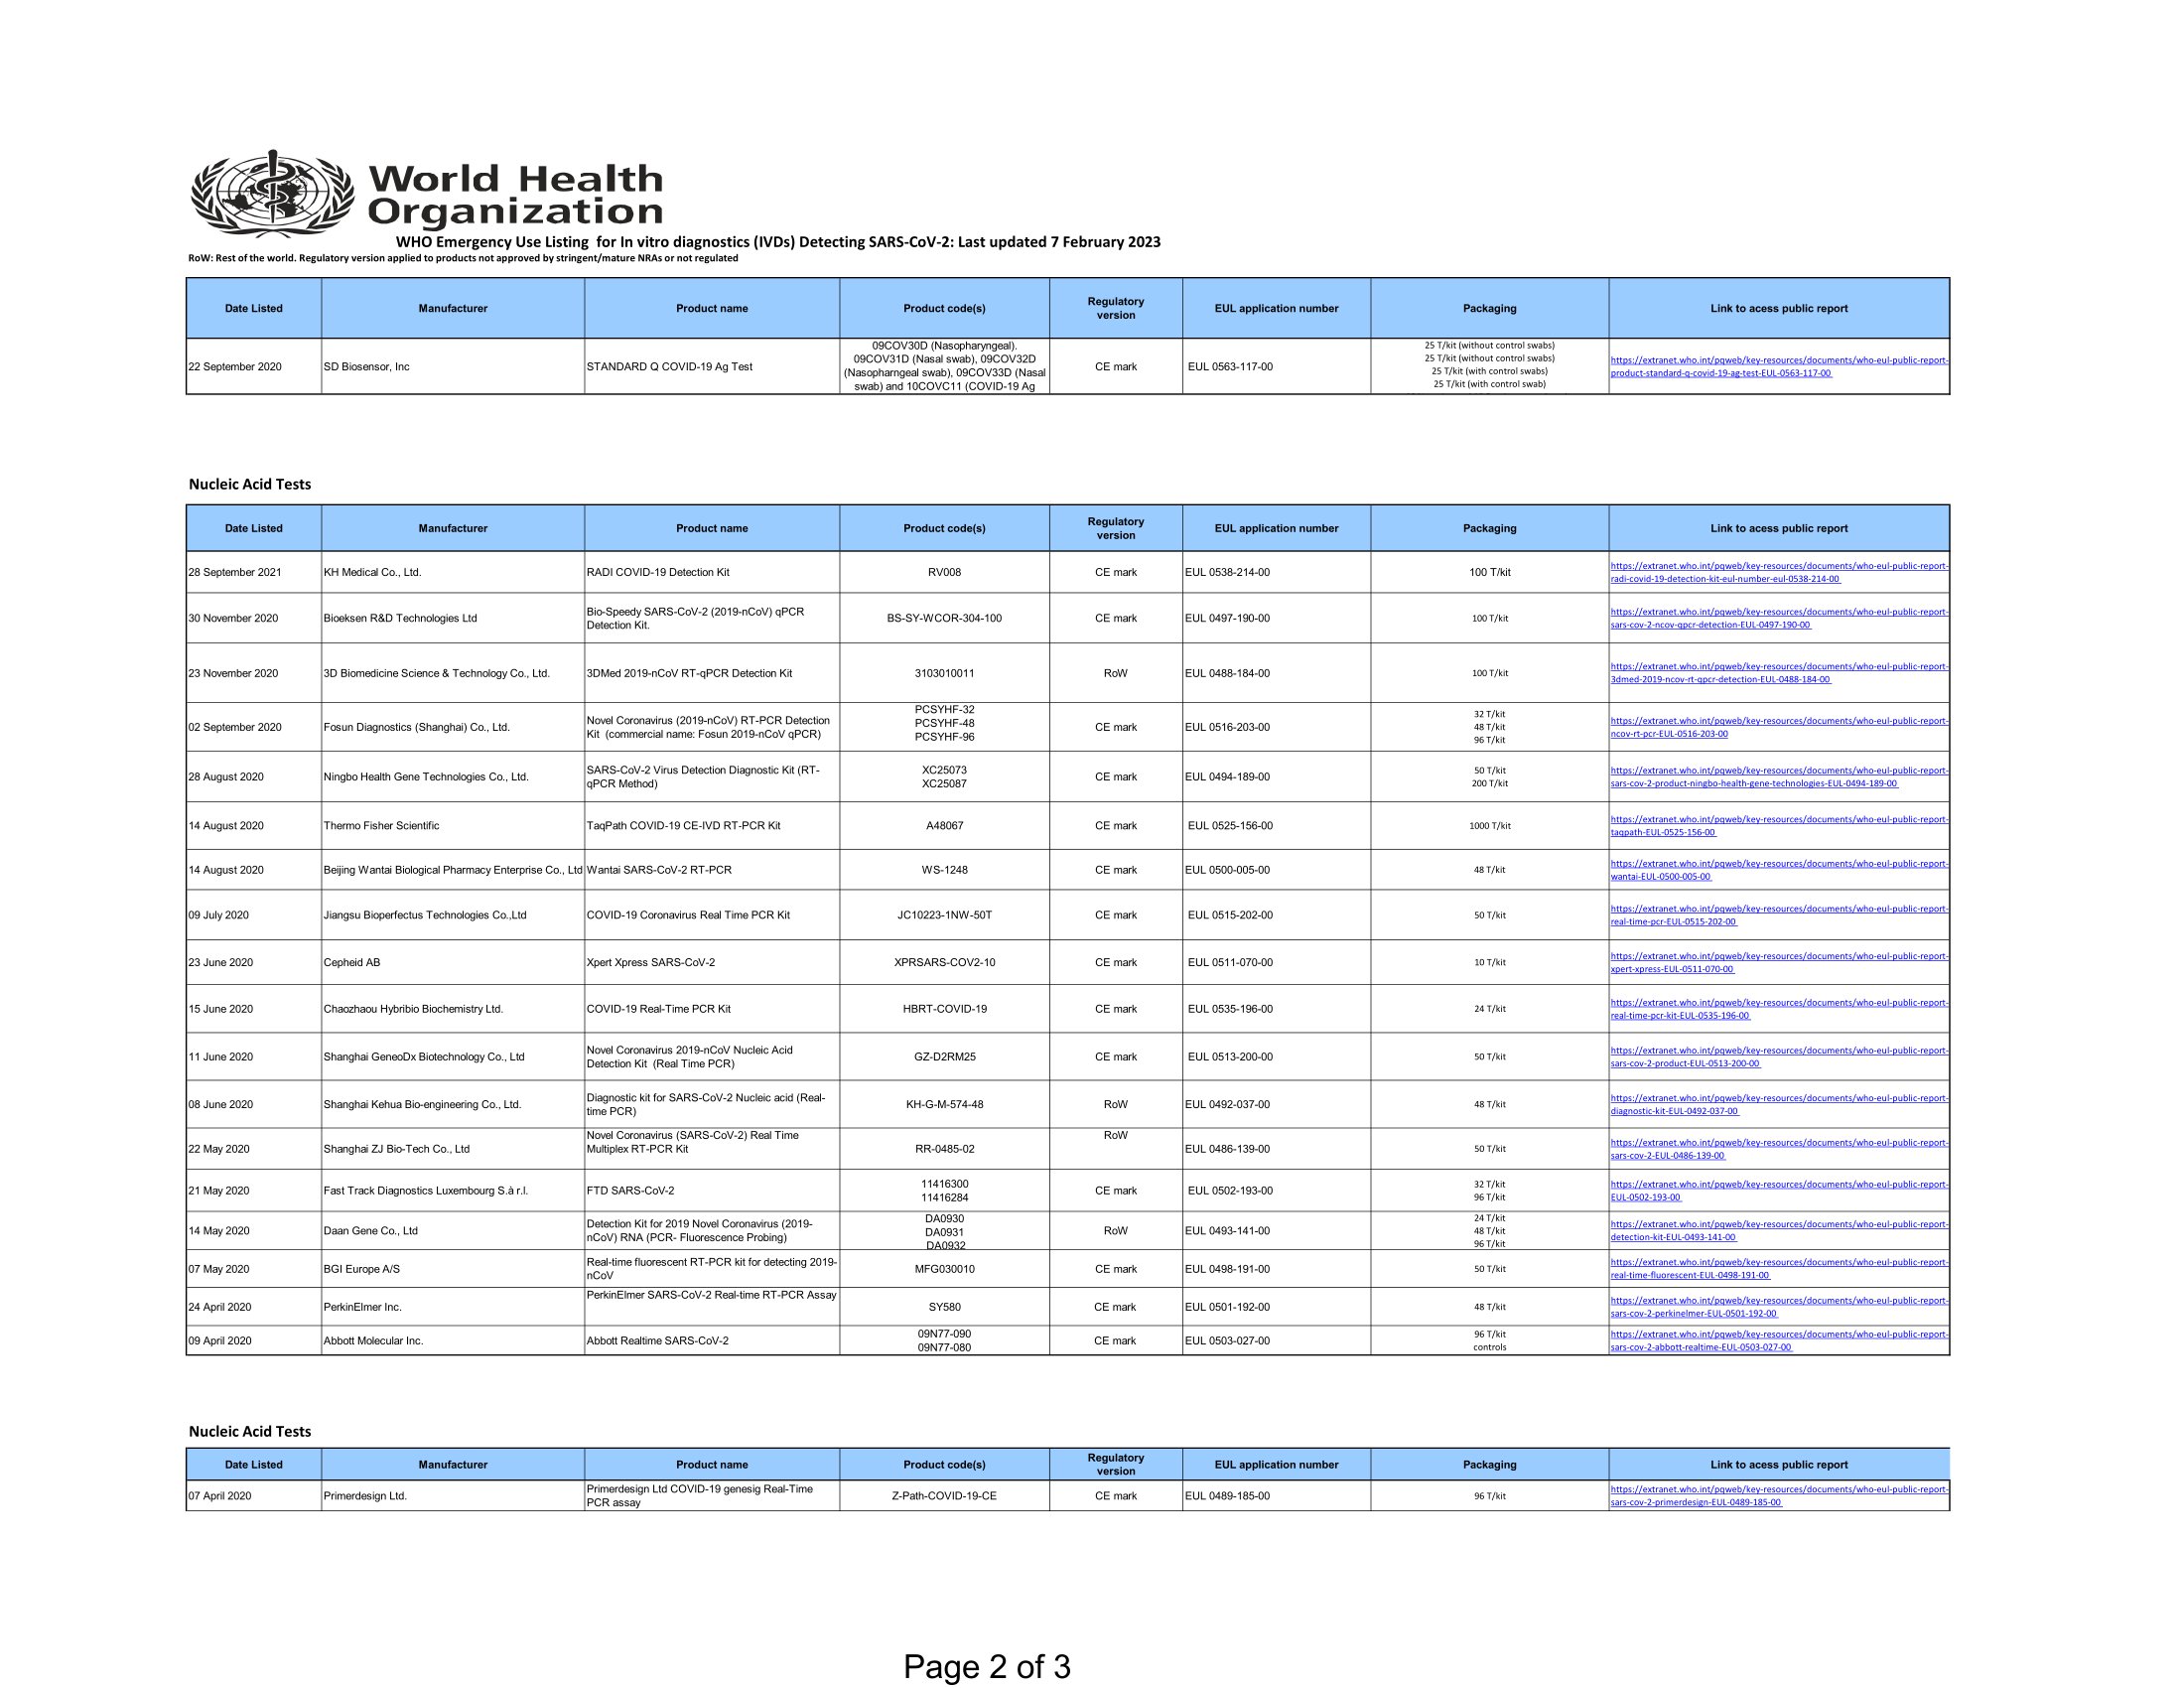Click the 'Thermo Fisher Scientific' cell

(453, 826)
